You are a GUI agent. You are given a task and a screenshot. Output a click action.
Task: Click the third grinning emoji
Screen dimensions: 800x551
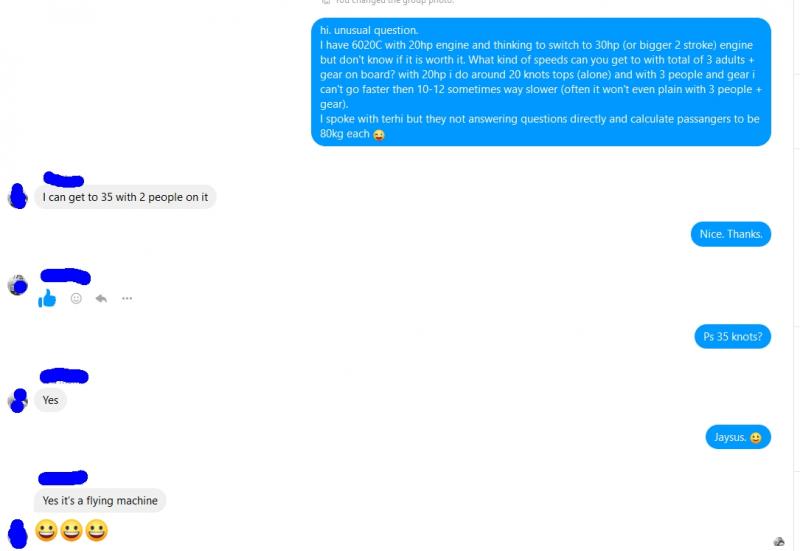[96, 530]
